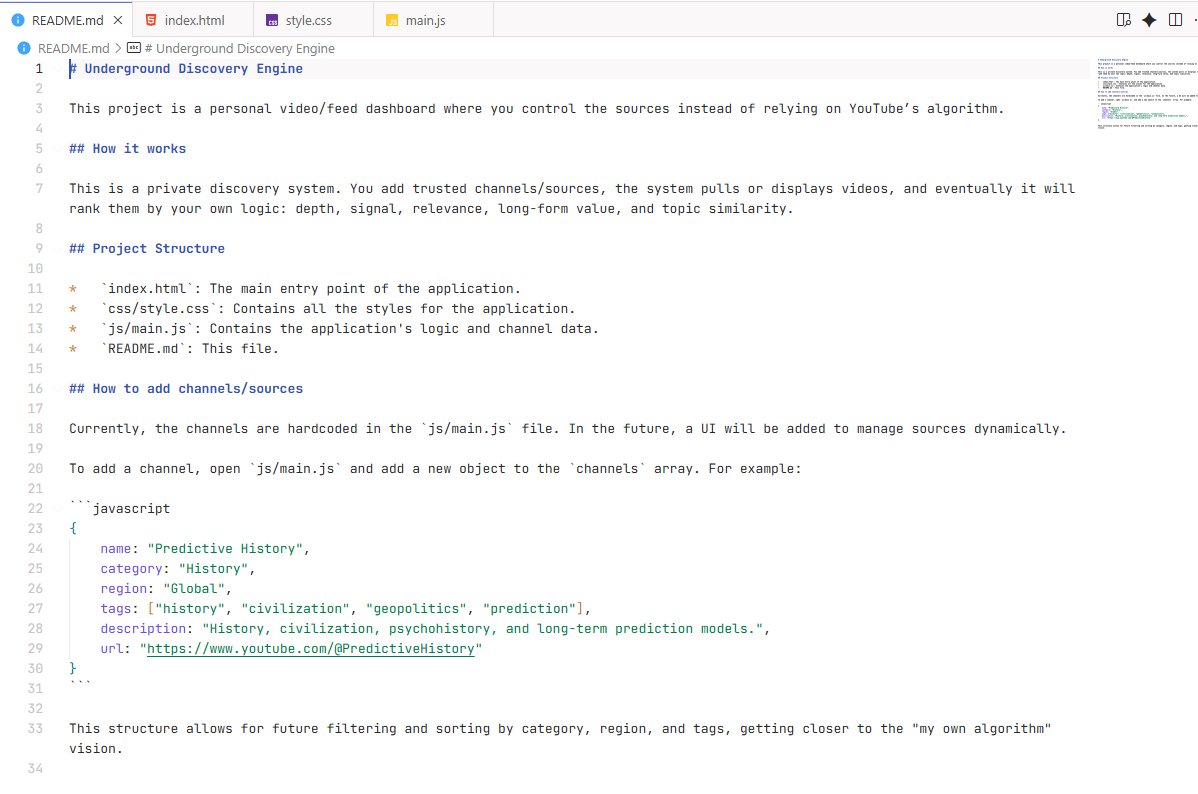Click line number 22 in the gutter

pos(35,509)
